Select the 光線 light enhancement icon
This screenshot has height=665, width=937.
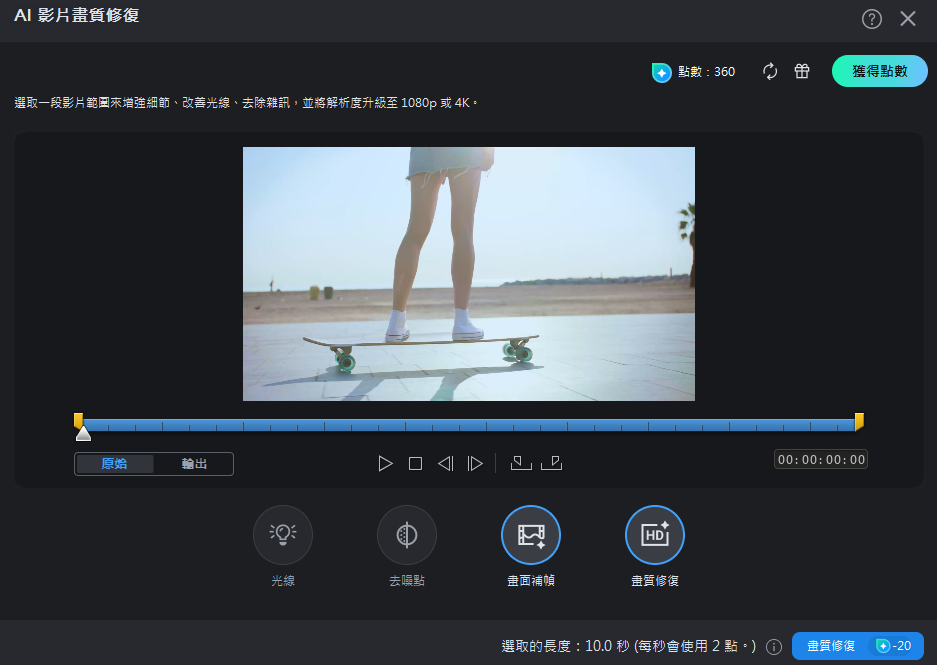coord(283,534)
